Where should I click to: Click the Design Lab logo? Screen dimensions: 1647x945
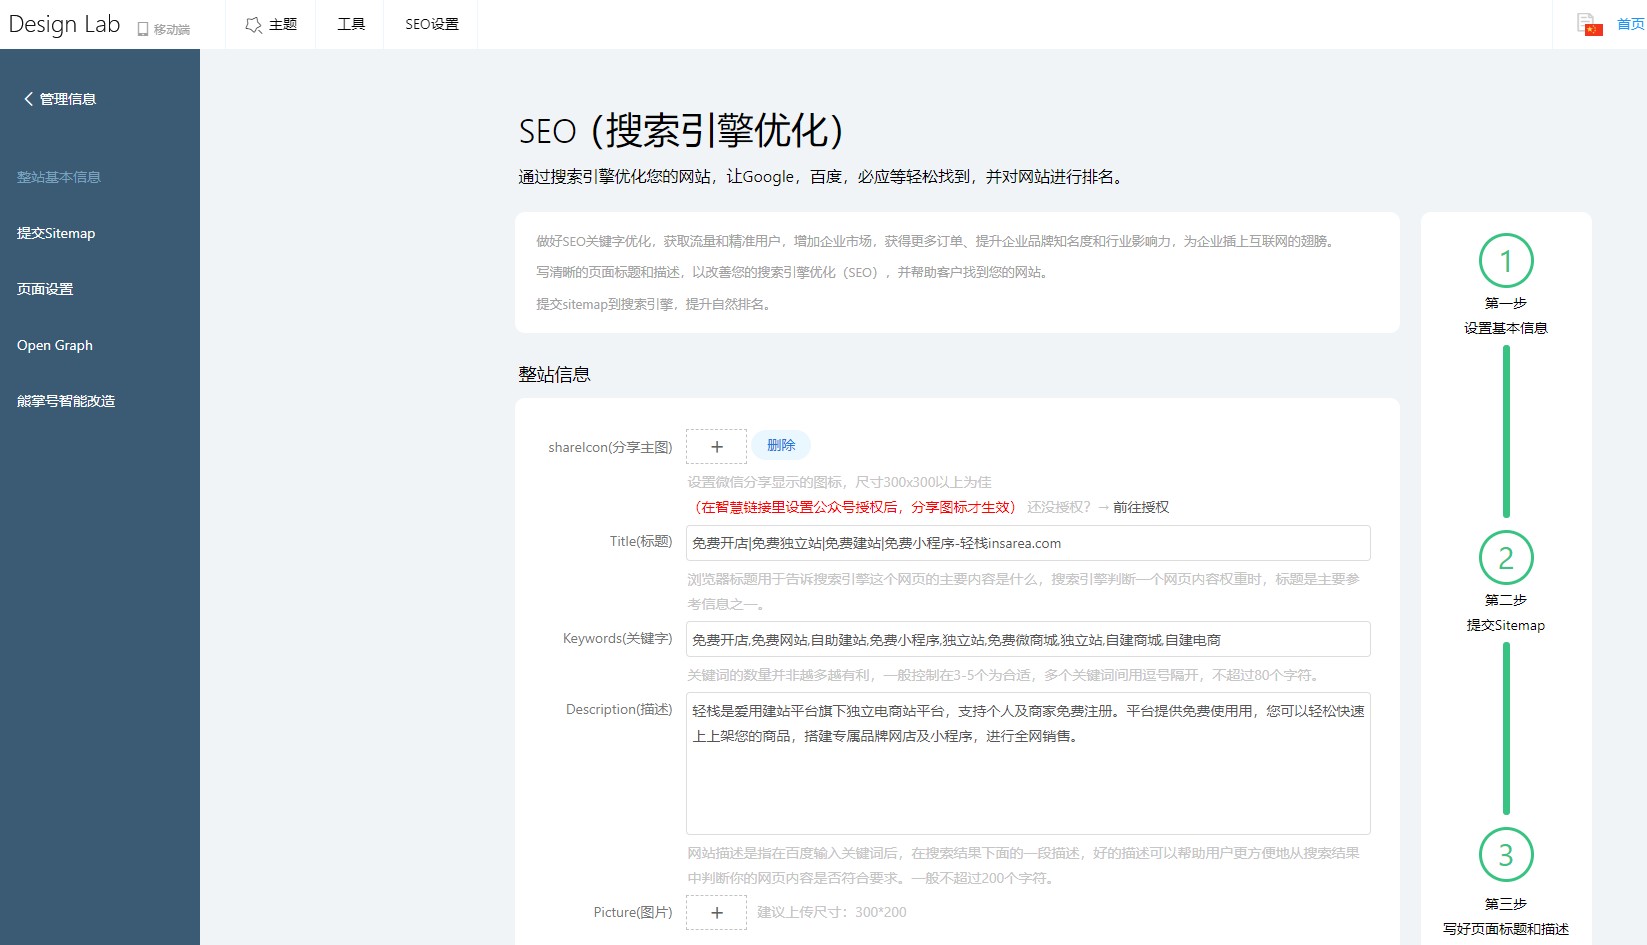[x=64, y=25]
